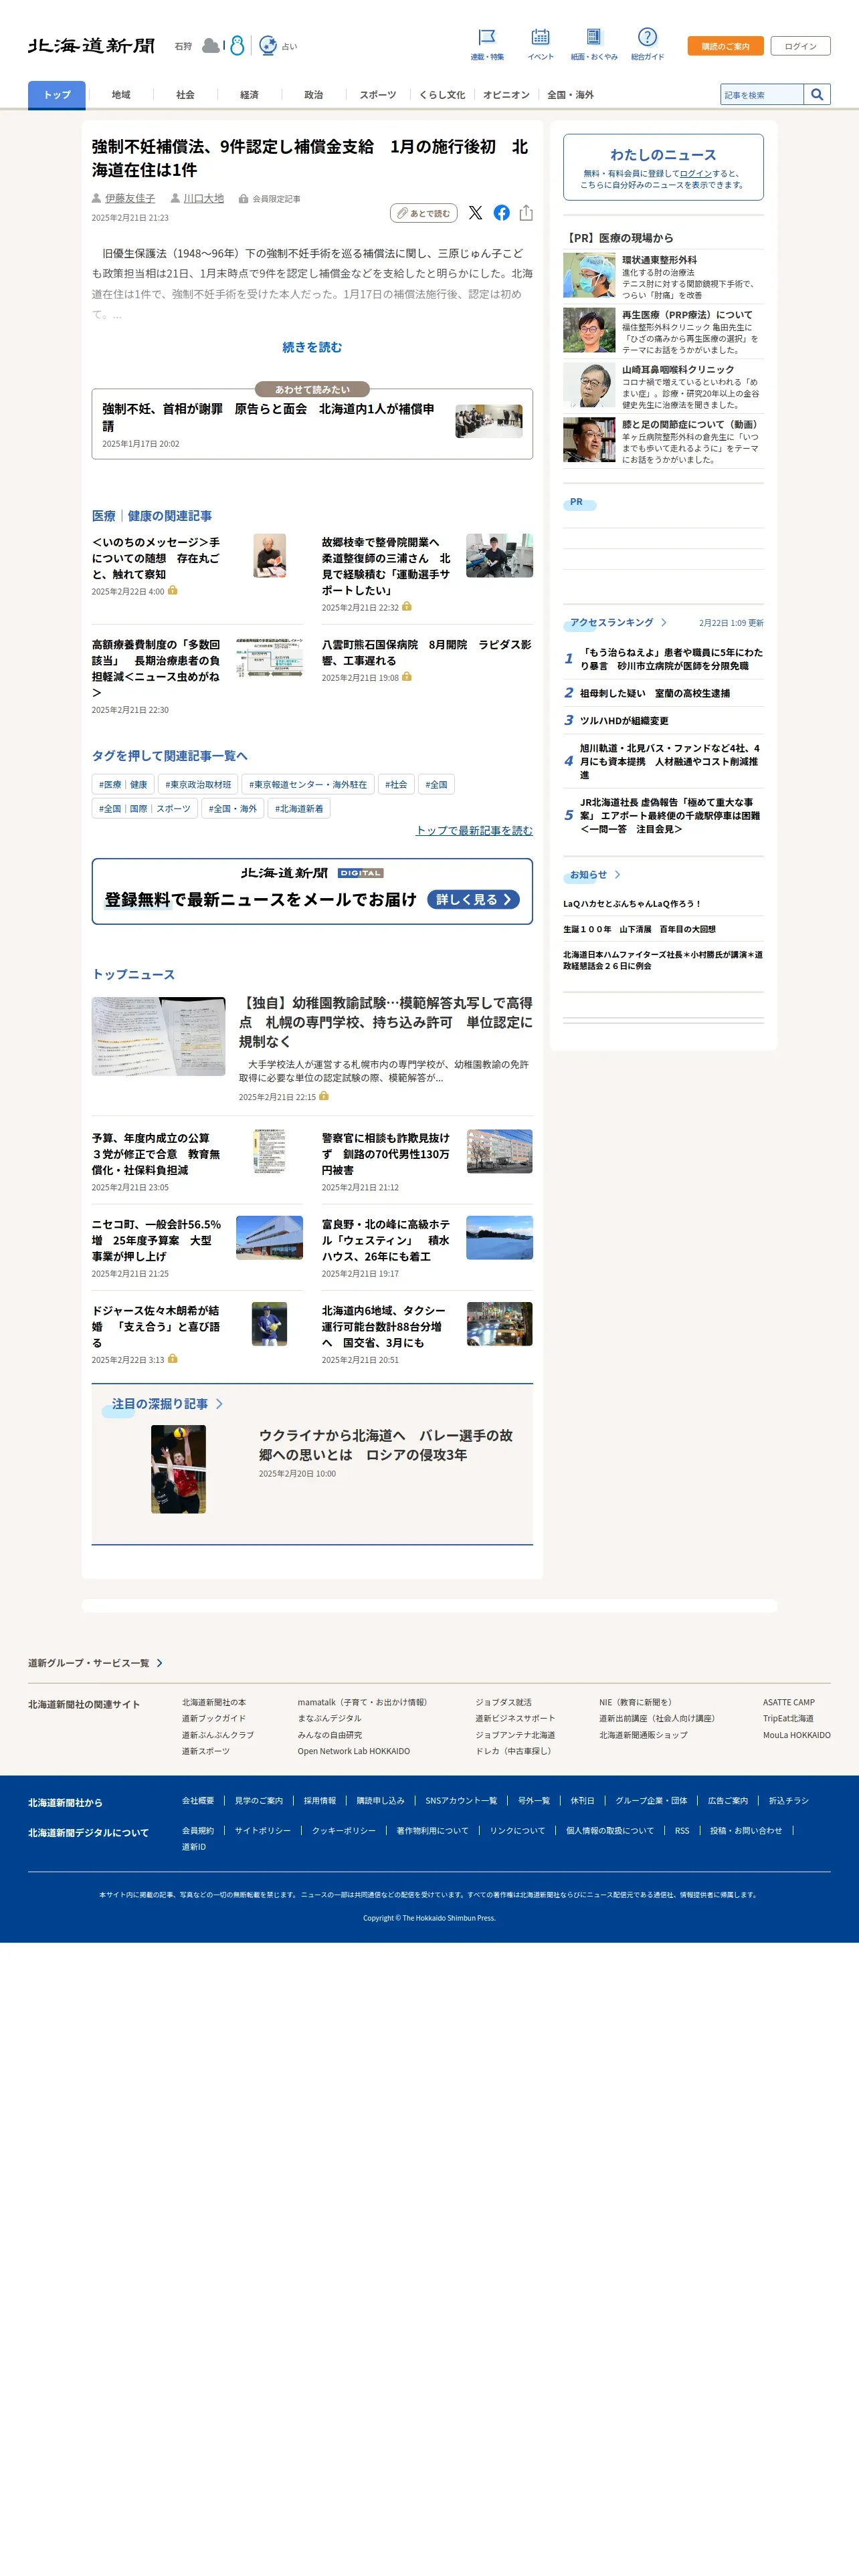Open footer link ジョブダス就活

(503, 1702)
